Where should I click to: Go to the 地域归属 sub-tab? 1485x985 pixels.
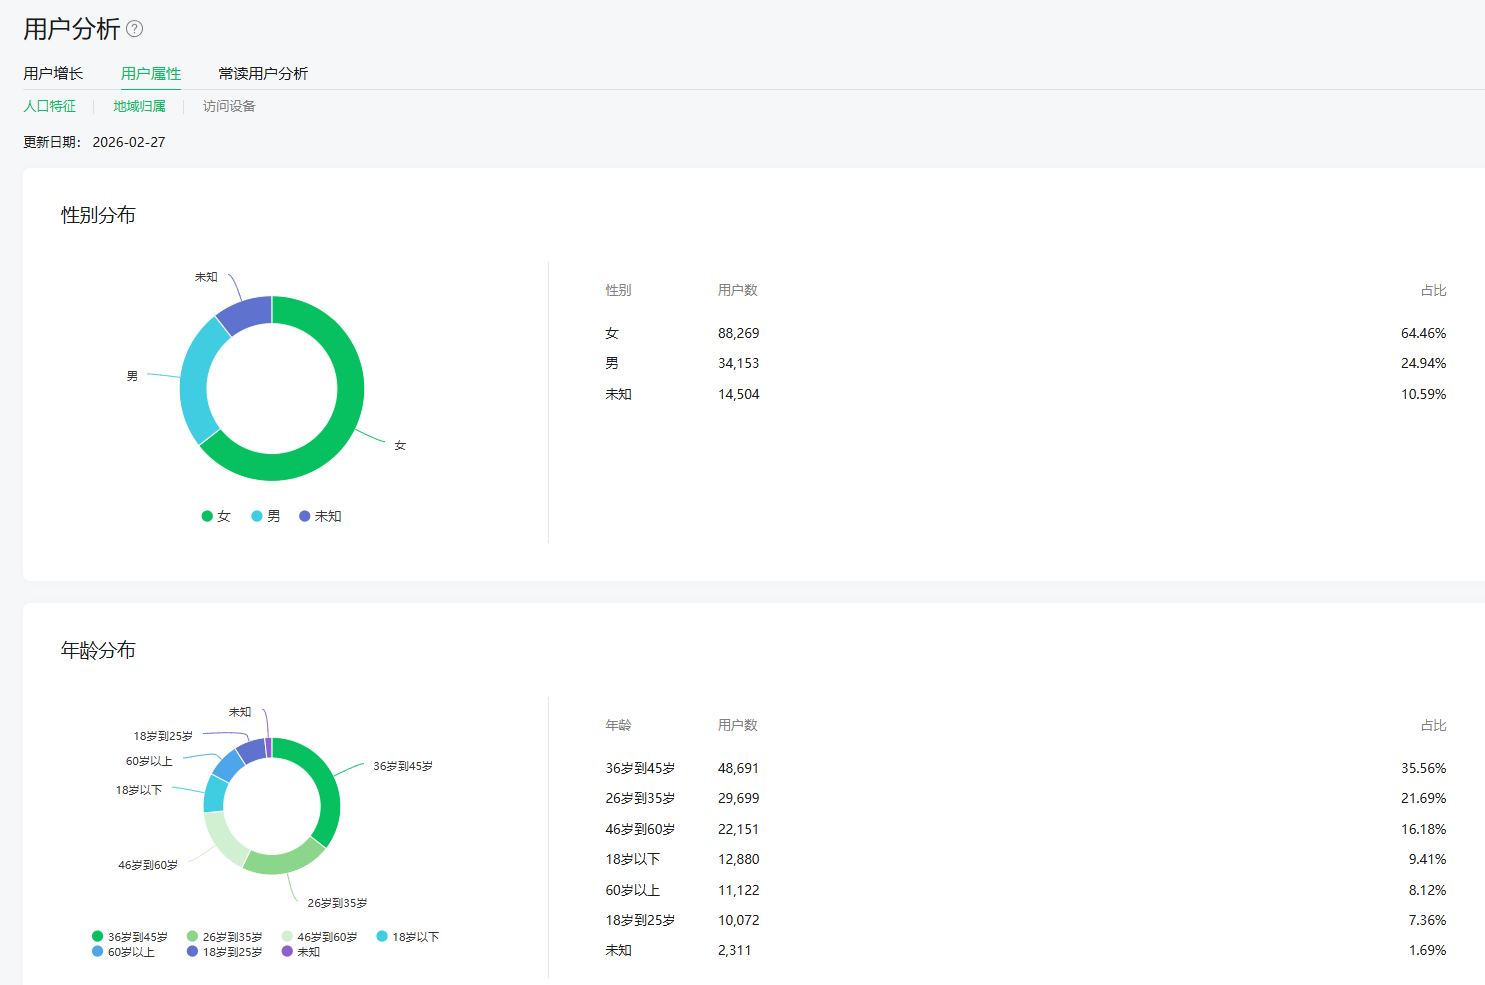(x=139, y=106)
